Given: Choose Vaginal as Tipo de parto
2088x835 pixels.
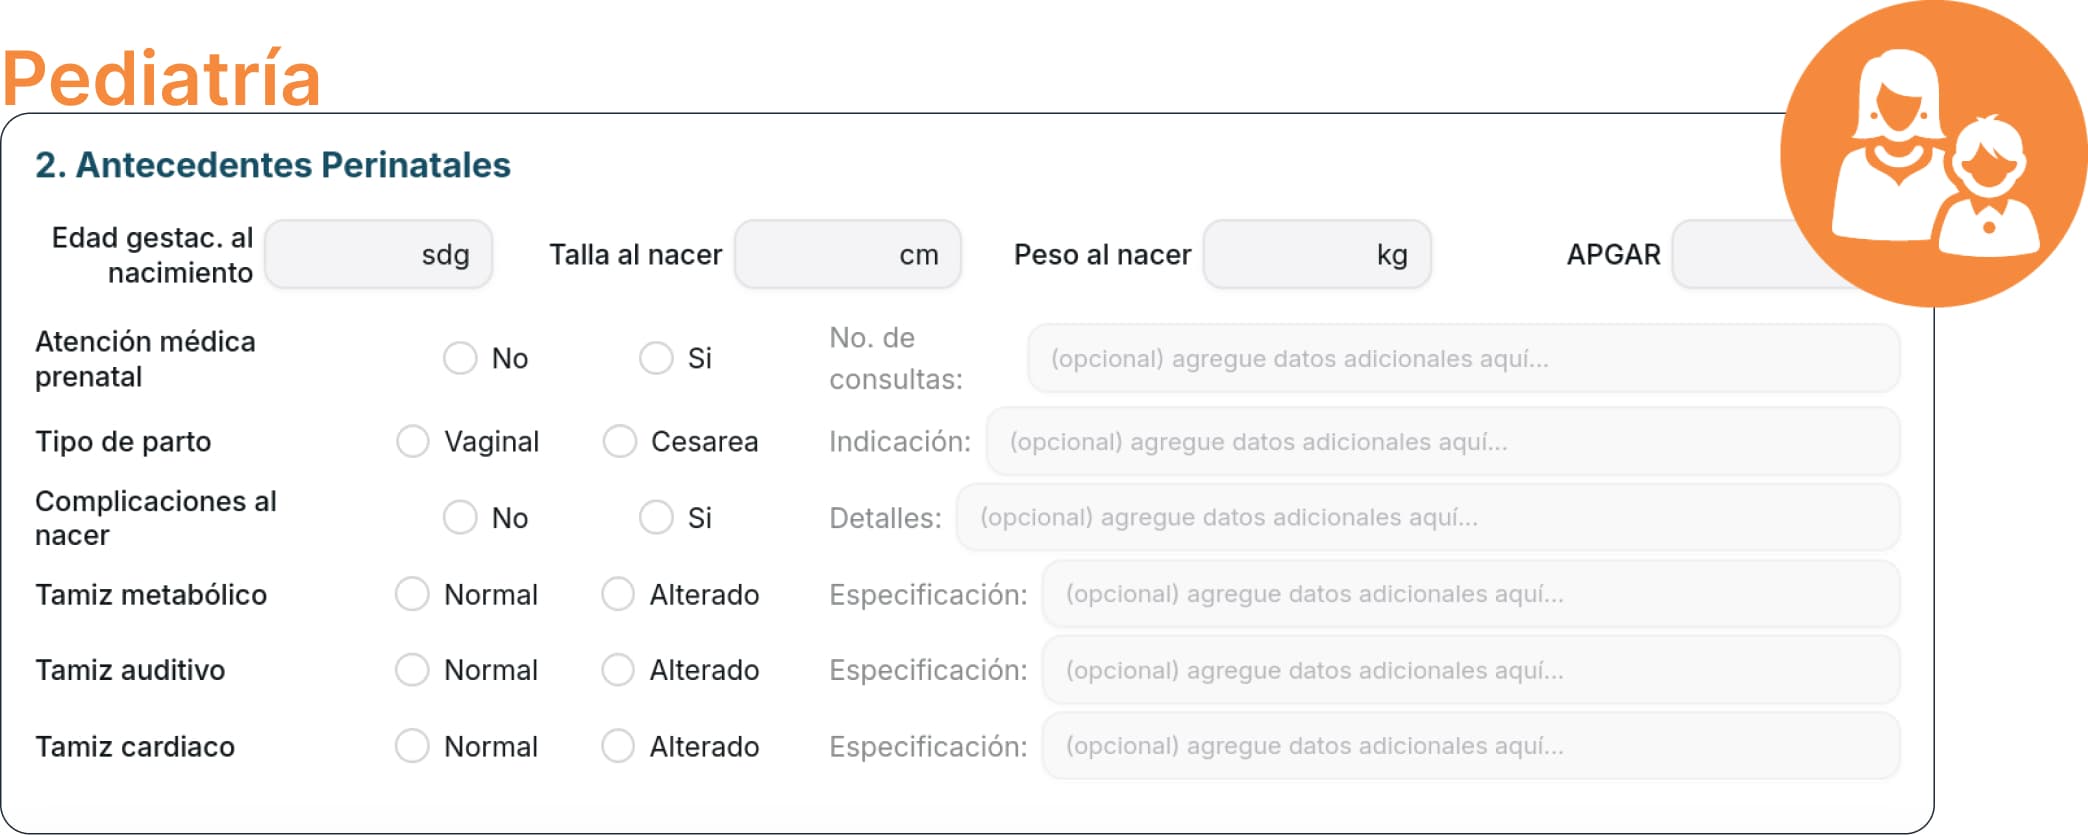Looking at the screenshot, I should tap(412, 441).
